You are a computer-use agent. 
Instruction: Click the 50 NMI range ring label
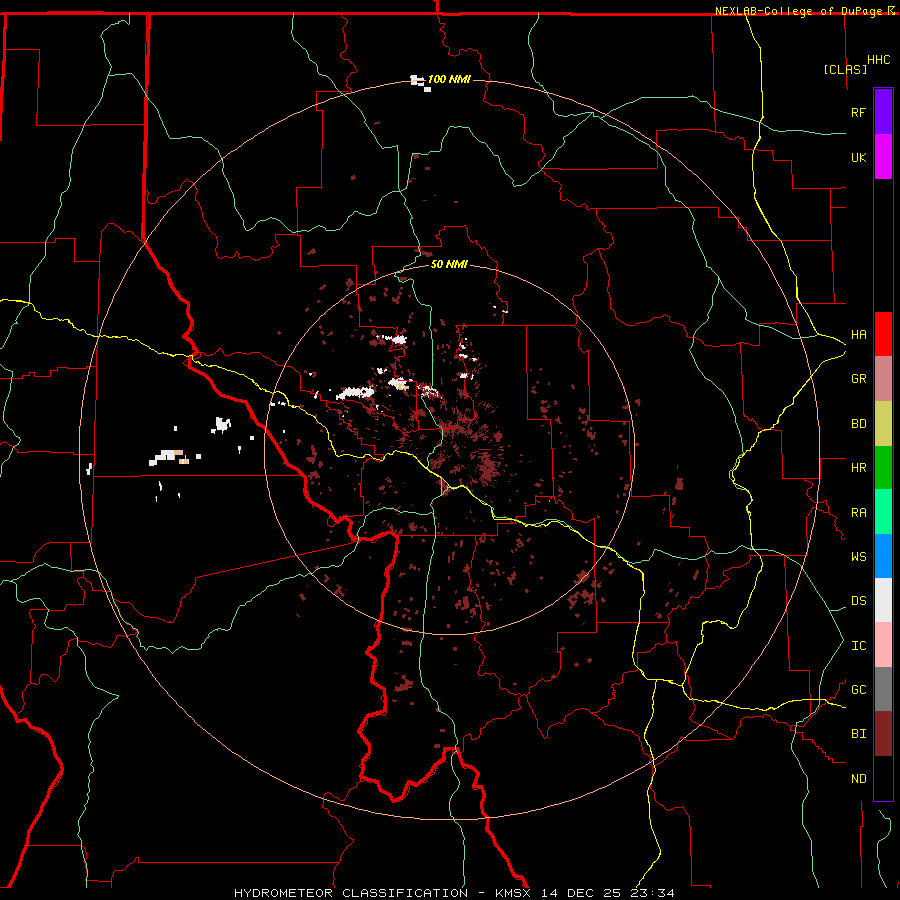[x=449, y=264]
